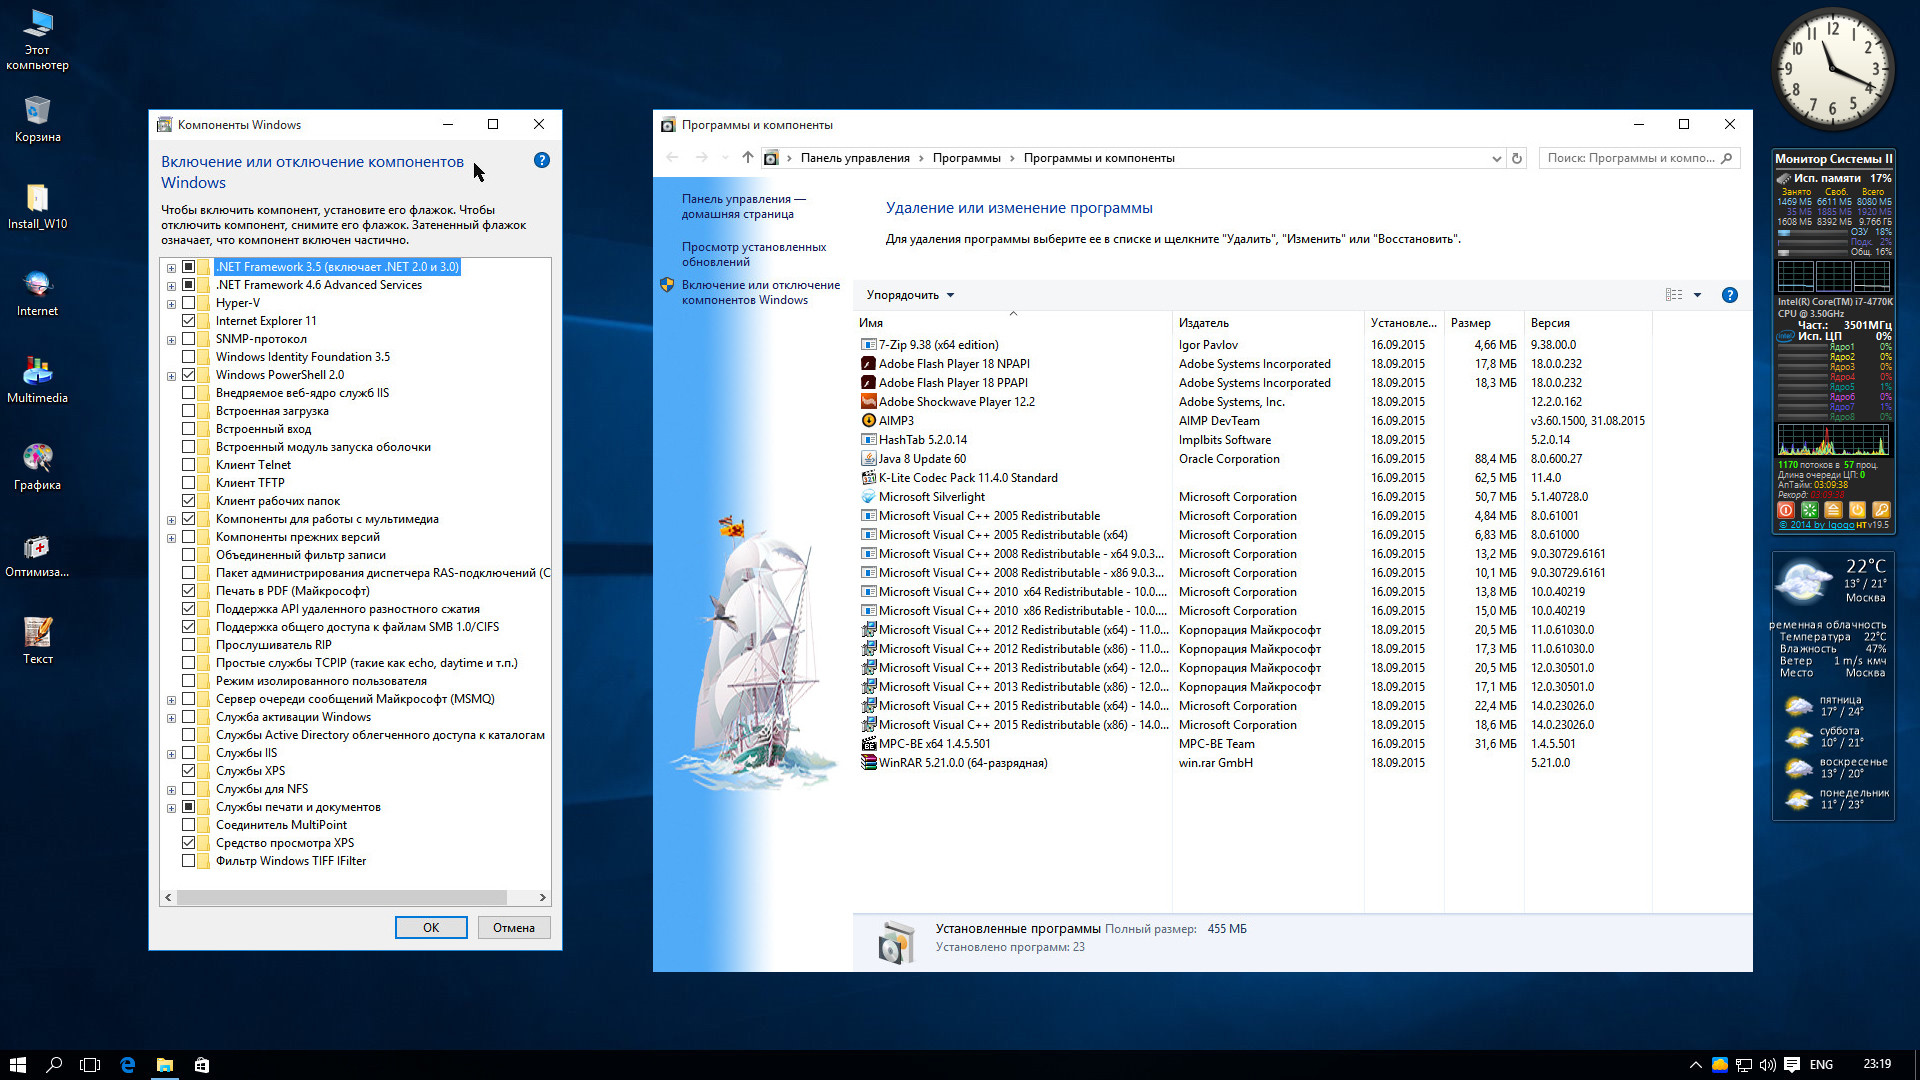Viewport: 1920px width, 1080px height.
Task: Click Программы breadcrumb in address bar
Action: (966, 158)
